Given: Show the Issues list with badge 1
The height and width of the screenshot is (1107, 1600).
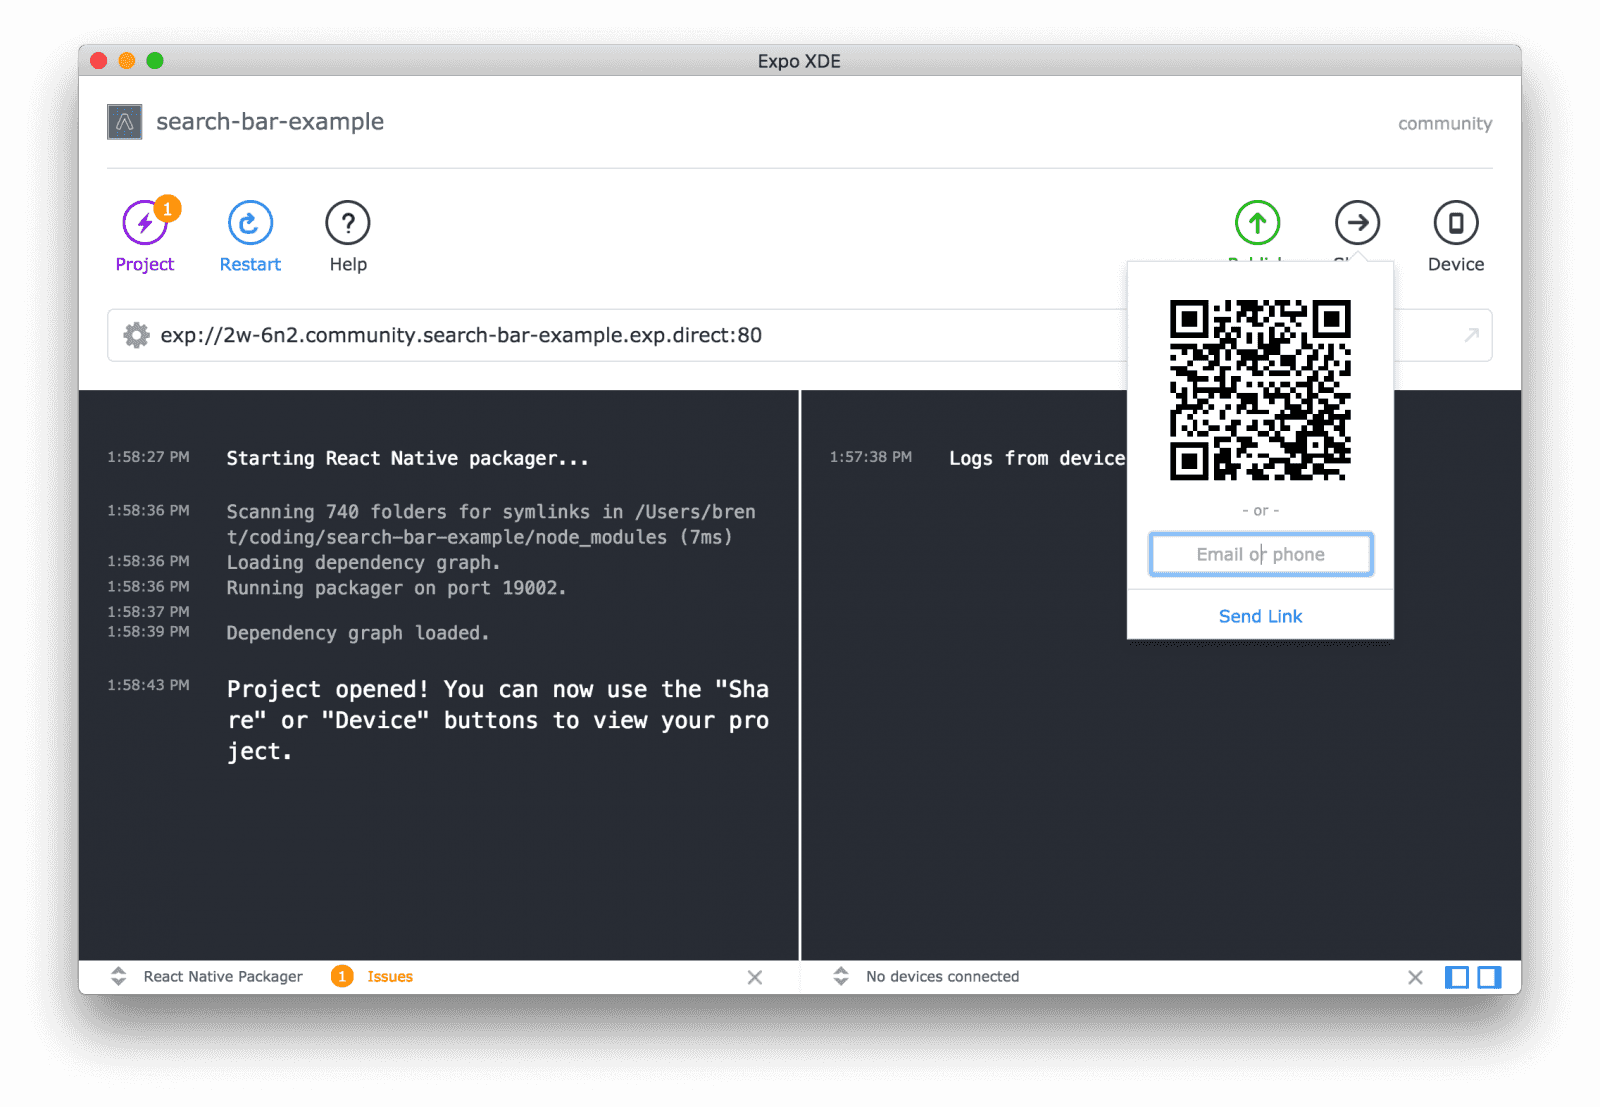Looking at the screenshot, I should 372,976.
